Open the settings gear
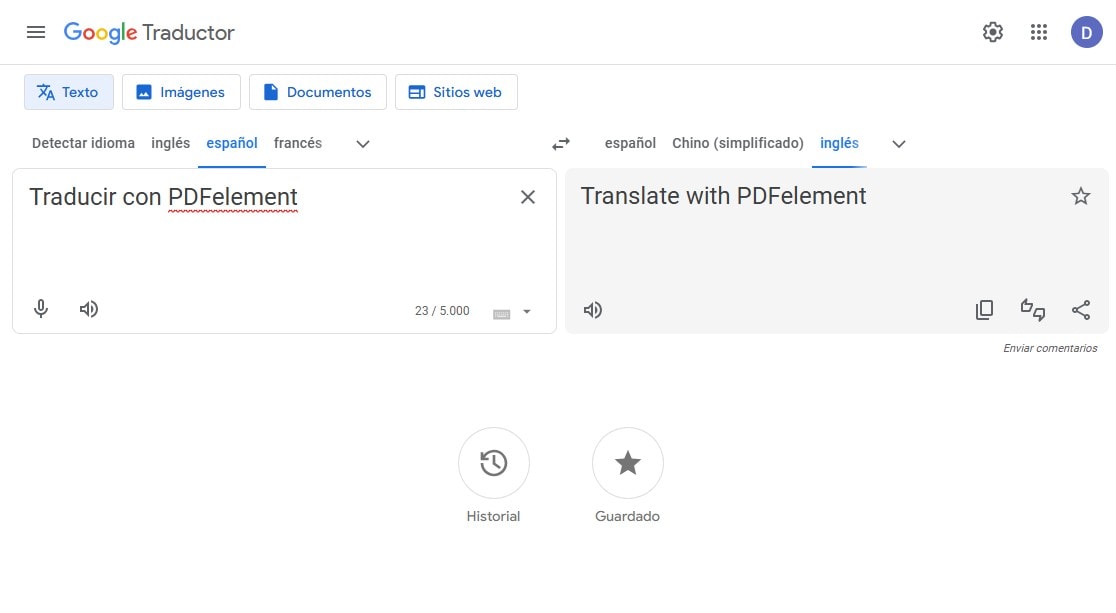 point(992,32)
